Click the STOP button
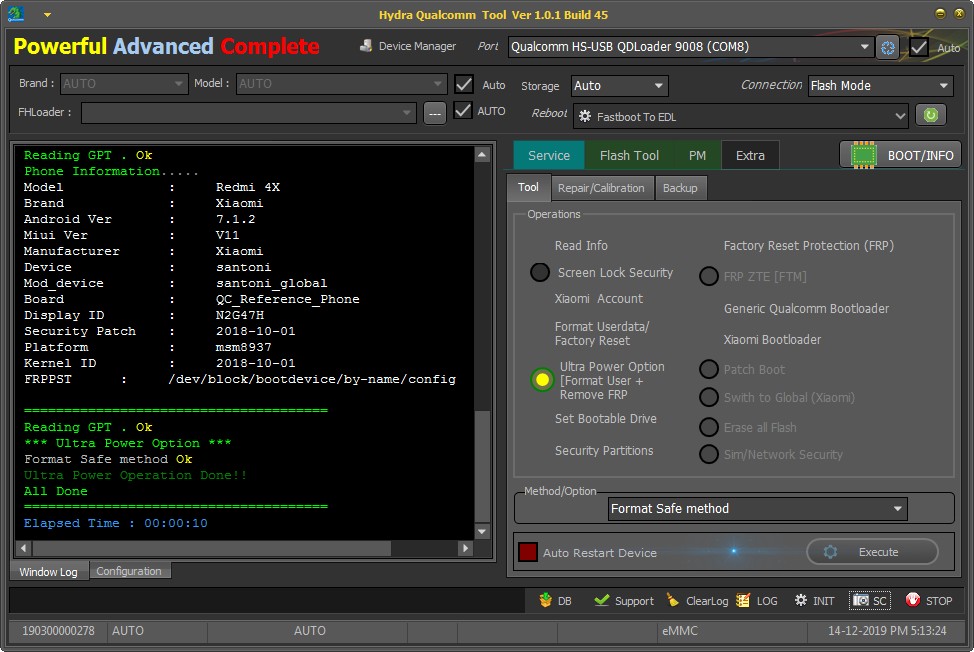This screenshot has width=974, height=652. coord(929,600)
